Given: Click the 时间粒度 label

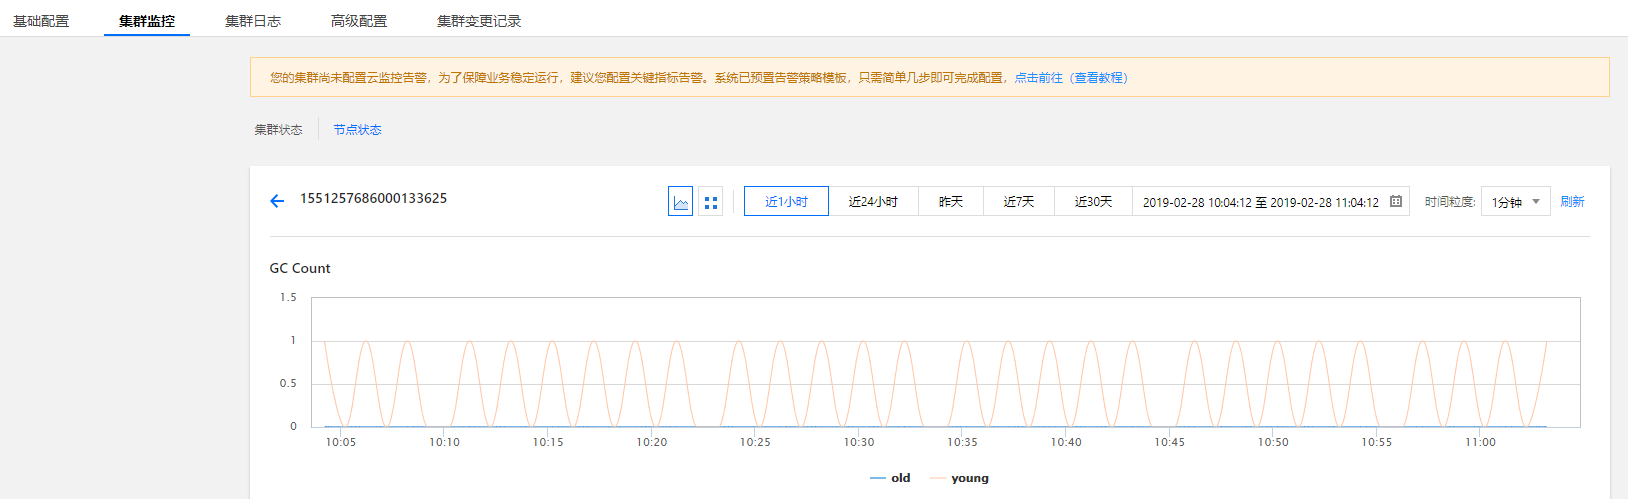Looking at the screenshot, I should [1450, 201].
